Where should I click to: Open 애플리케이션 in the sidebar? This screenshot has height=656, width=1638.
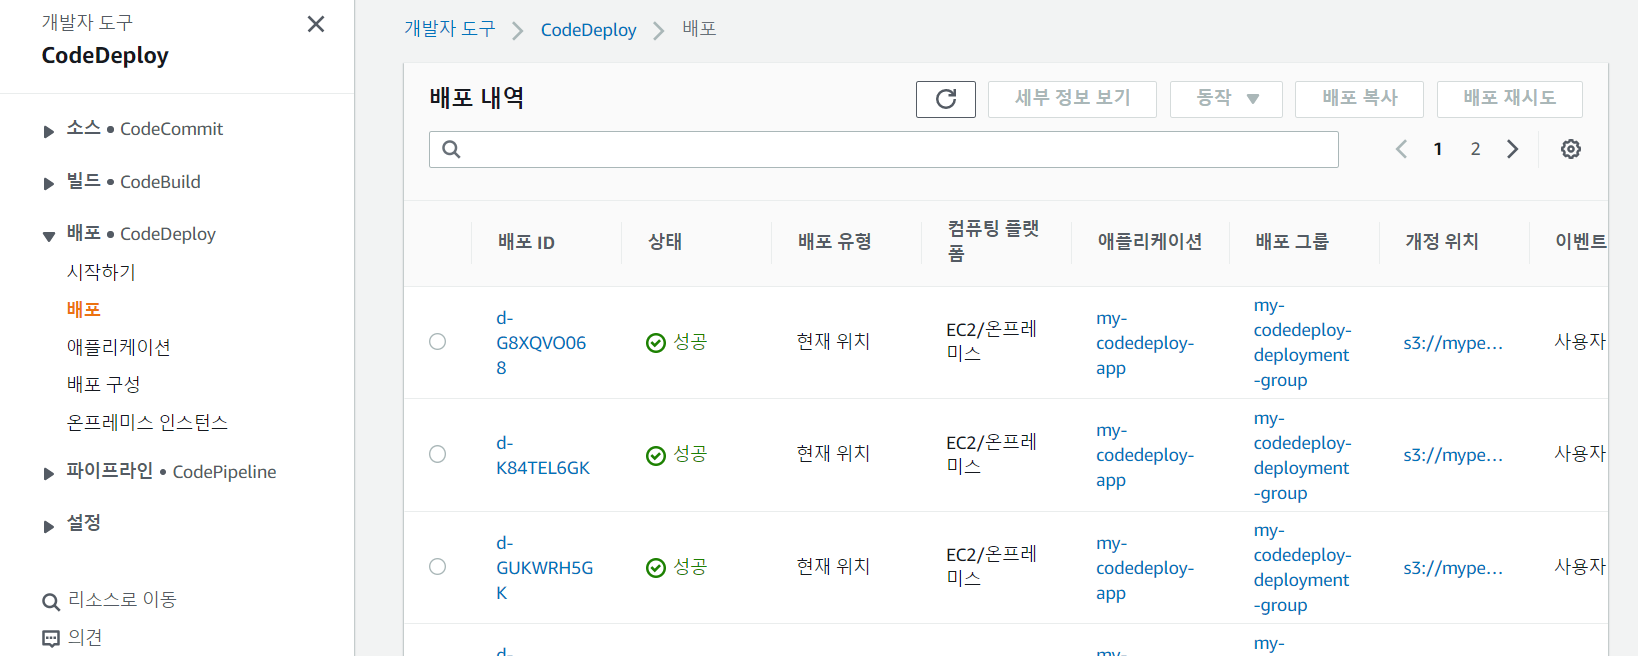click(119, 347)
